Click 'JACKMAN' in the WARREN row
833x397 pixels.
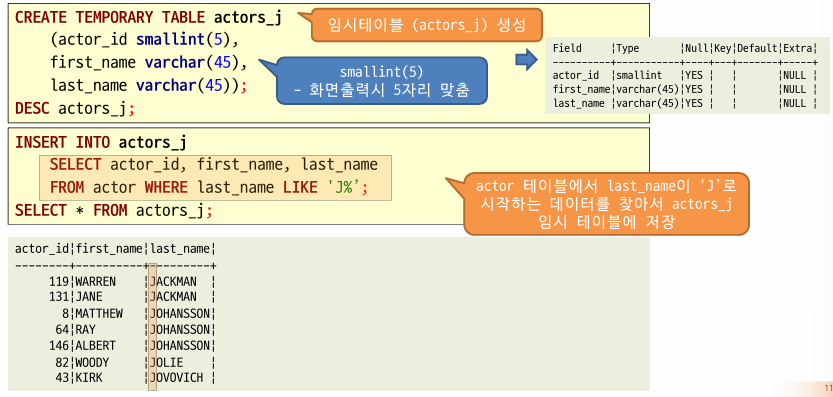[x=174, y=281]
